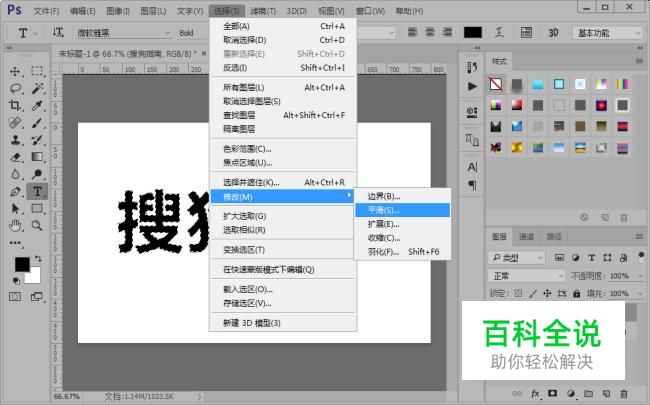Select the Horizontal Type tool

(37, 192)
